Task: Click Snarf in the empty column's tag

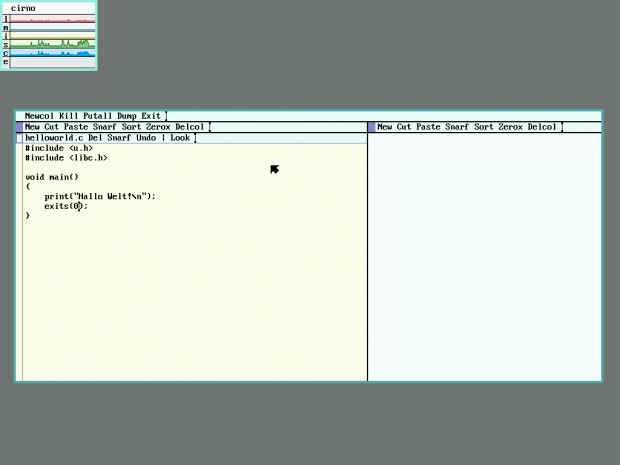Action: (457, 127)
